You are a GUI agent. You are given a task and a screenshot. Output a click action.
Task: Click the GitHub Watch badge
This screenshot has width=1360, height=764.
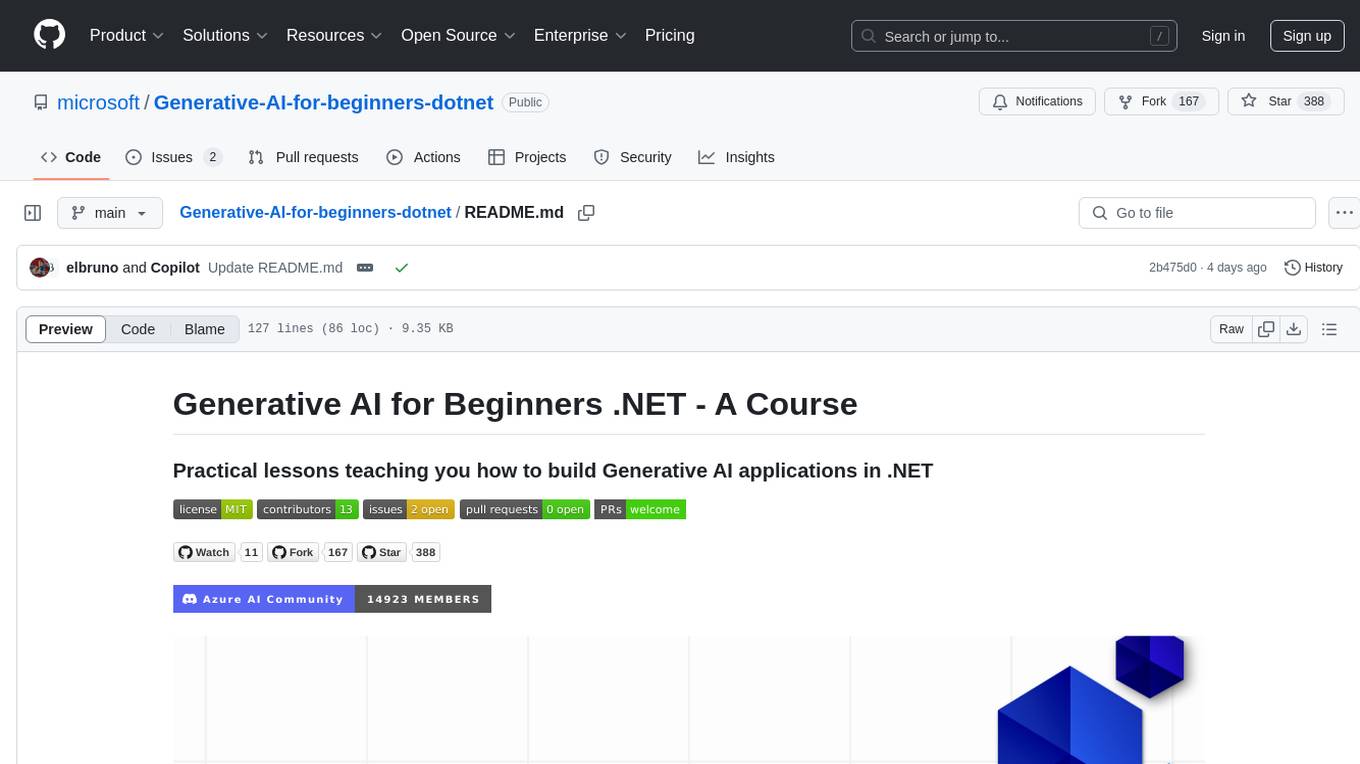(204, 552)
